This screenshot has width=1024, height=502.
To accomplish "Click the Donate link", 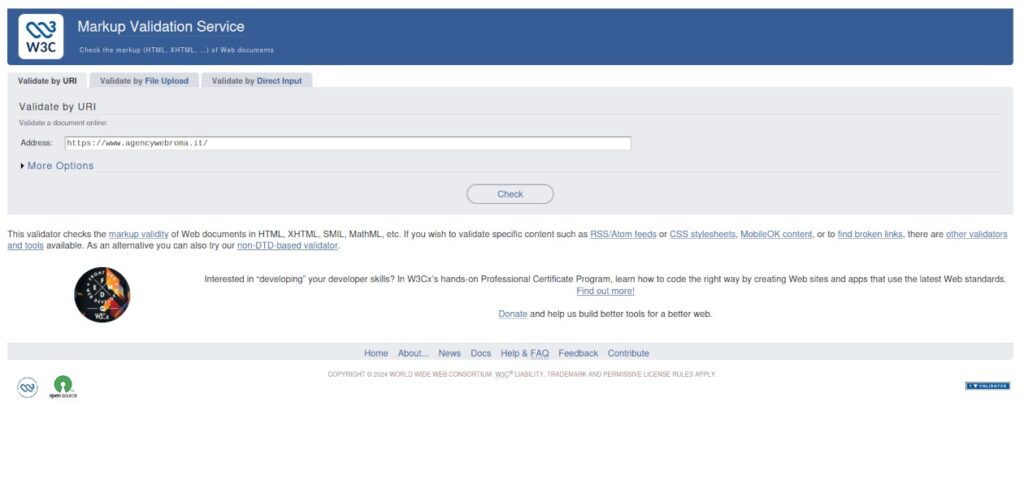I will click(513, 314).
